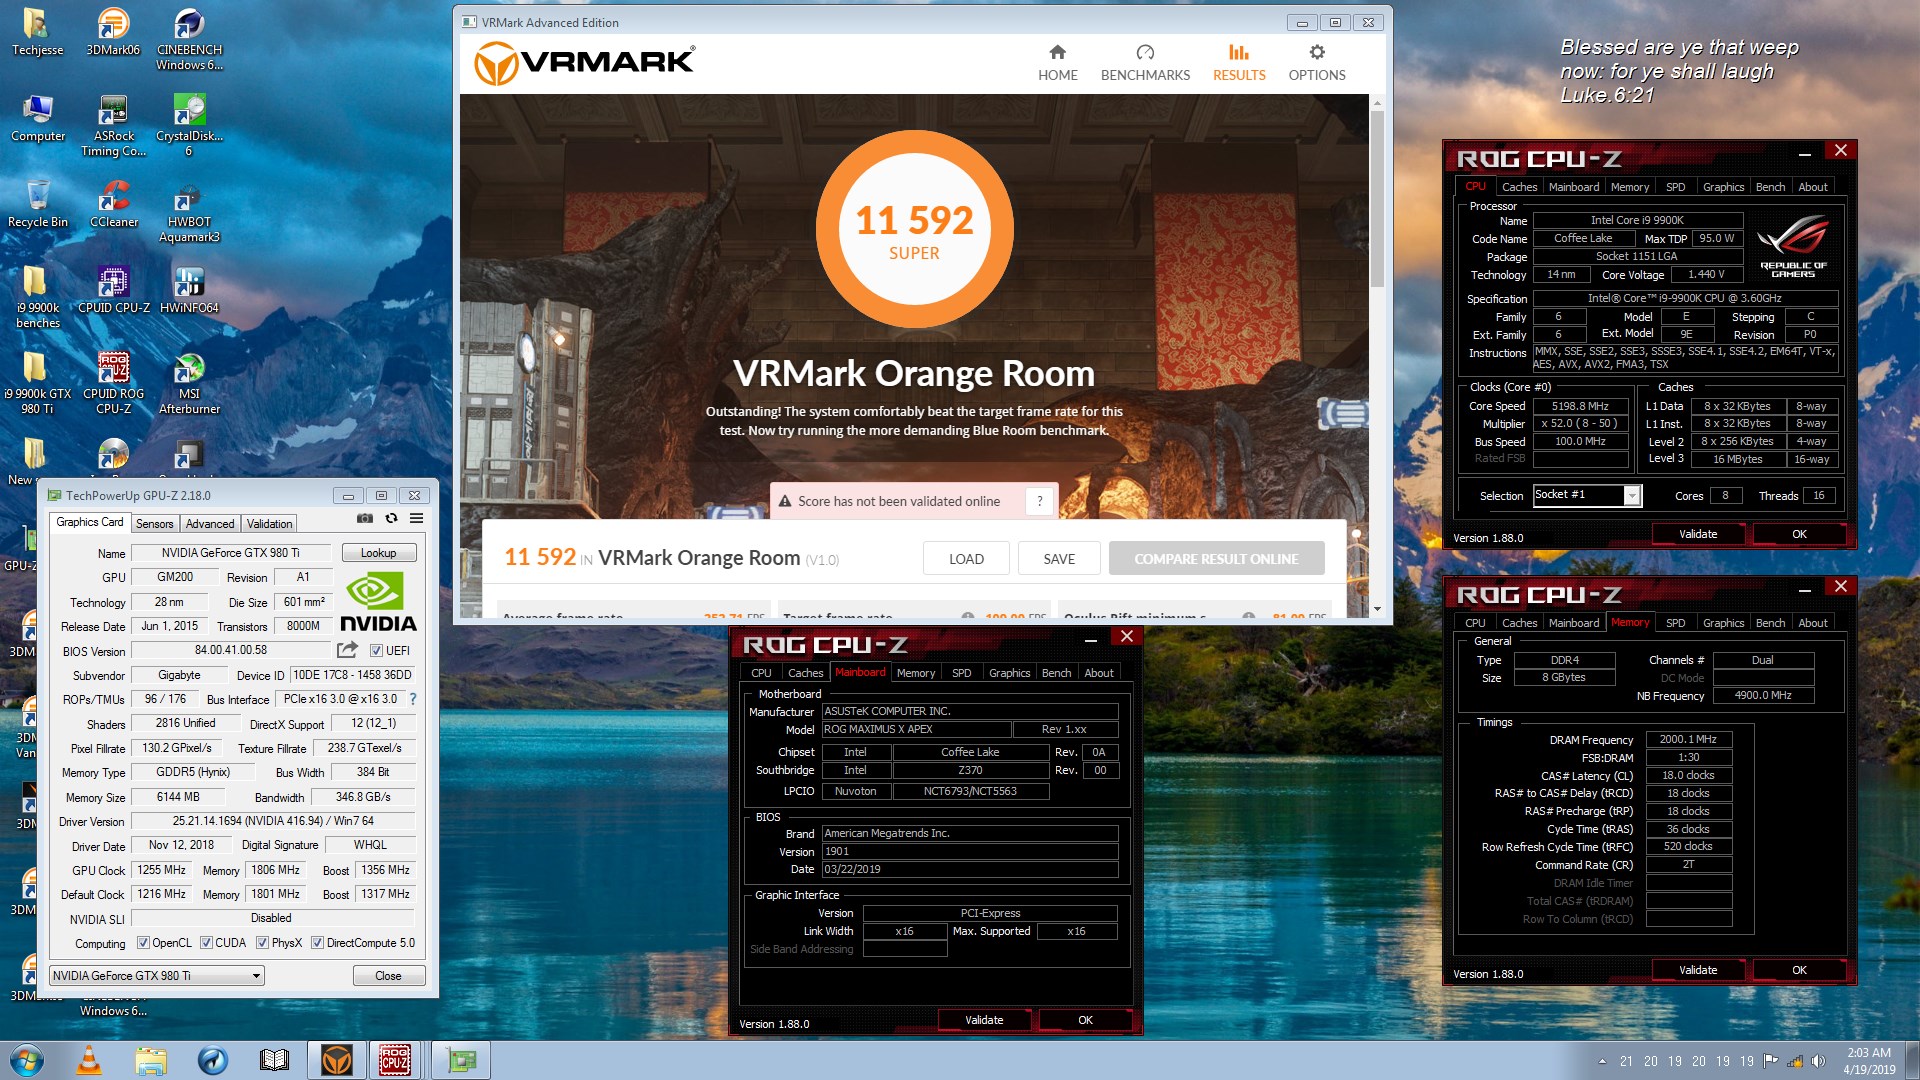
Task: Click the ROG CPU-Z taskbar button
Action: pyautogui.click(x=394, y=1060)
